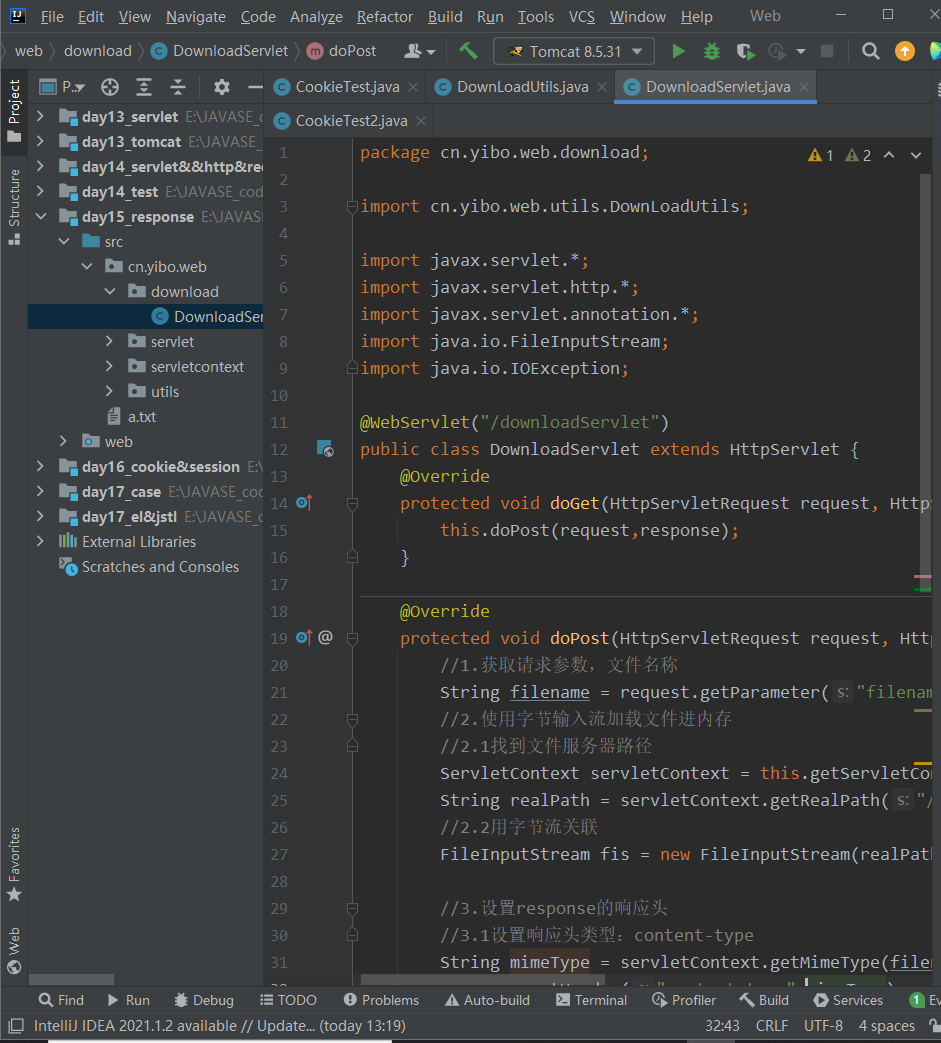This screenshot has height=1043, width=941.
Task: Collapse the src folder
Action: [x=65, y=241]
